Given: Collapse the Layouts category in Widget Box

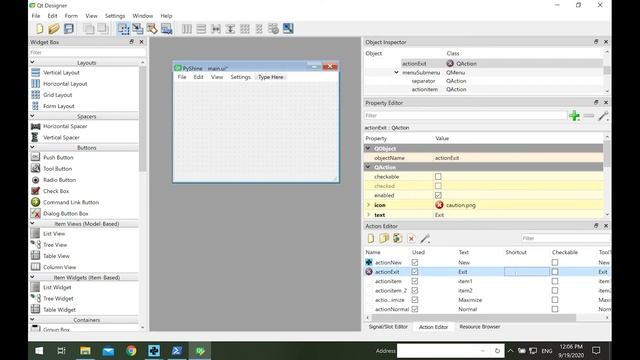Looking at the screenshot, I should (x=32, y=62).
